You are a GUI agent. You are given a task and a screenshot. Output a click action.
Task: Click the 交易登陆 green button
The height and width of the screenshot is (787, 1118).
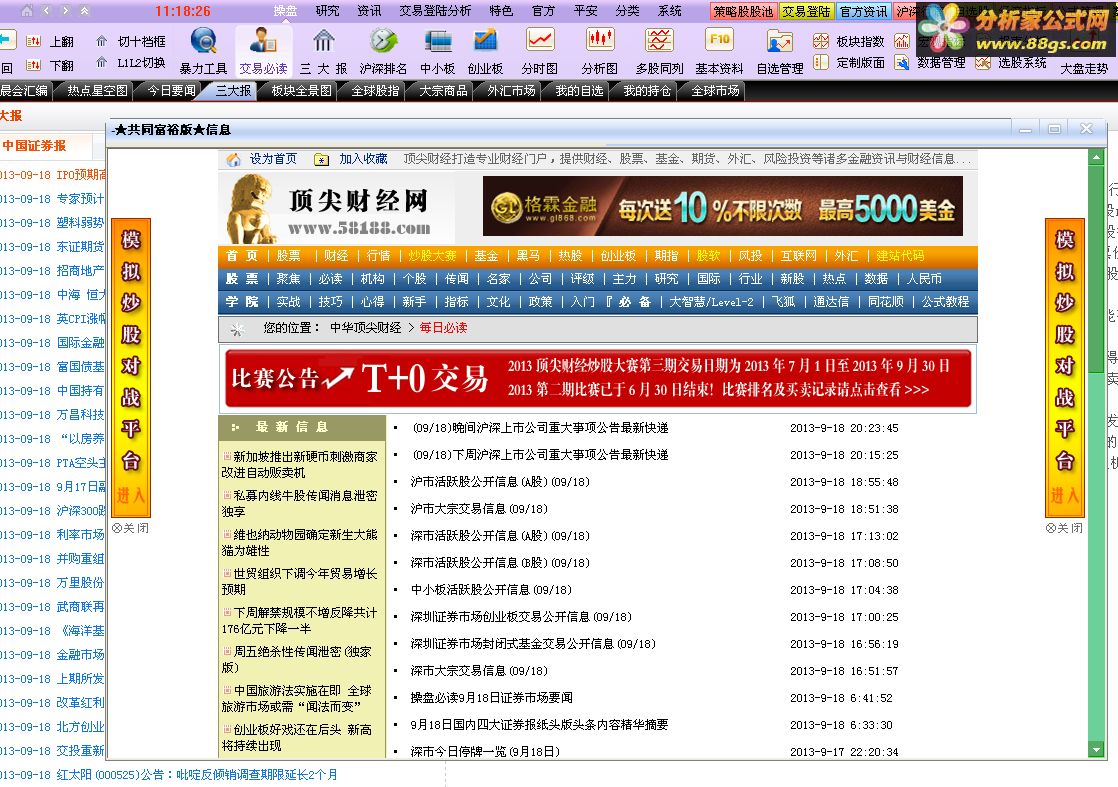(806, 11)
